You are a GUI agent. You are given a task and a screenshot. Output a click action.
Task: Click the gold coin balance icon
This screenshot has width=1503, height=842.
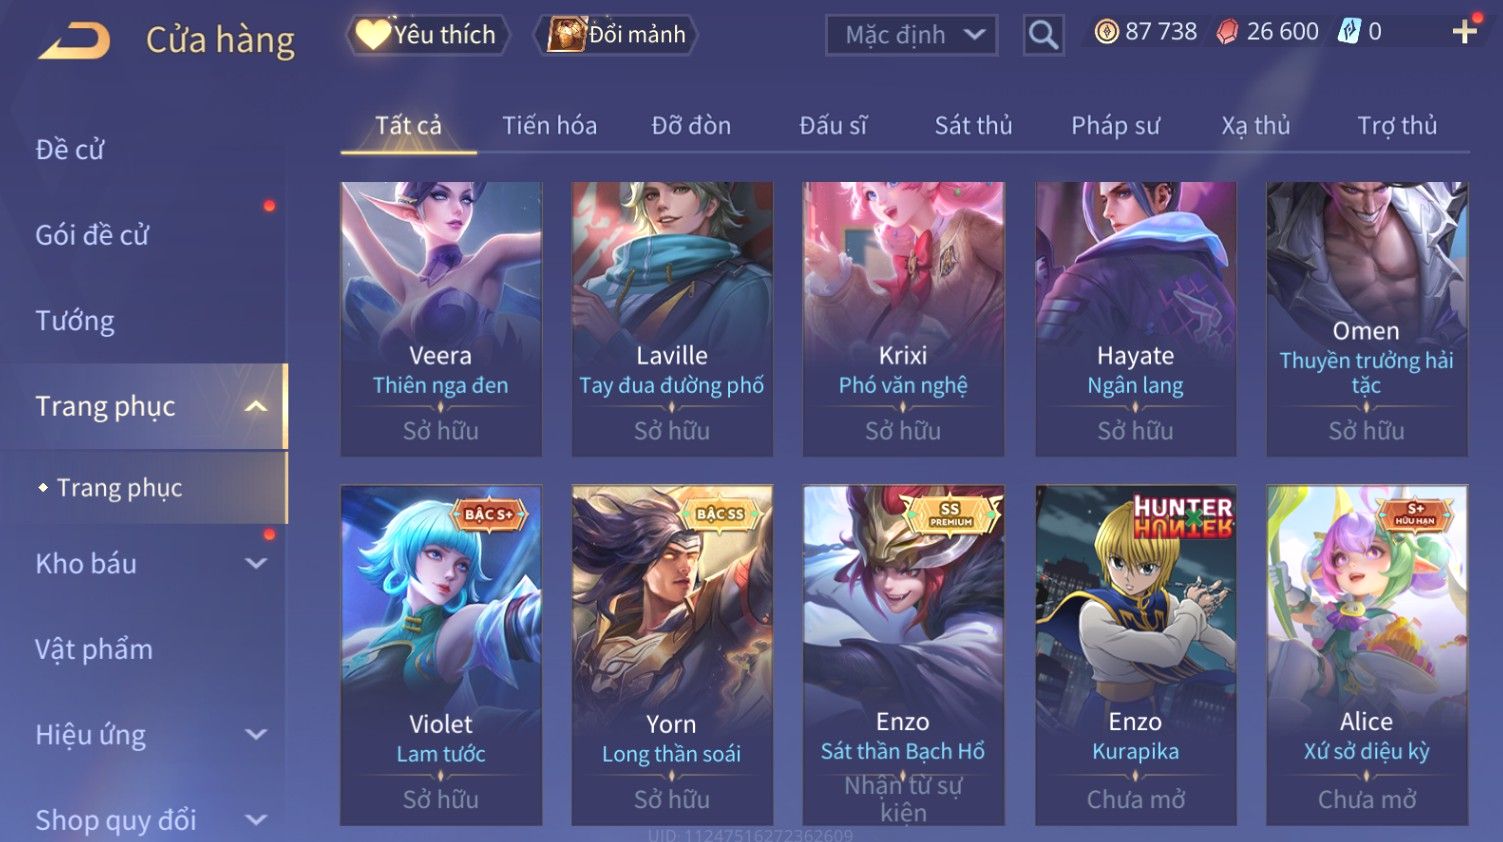1106,32
